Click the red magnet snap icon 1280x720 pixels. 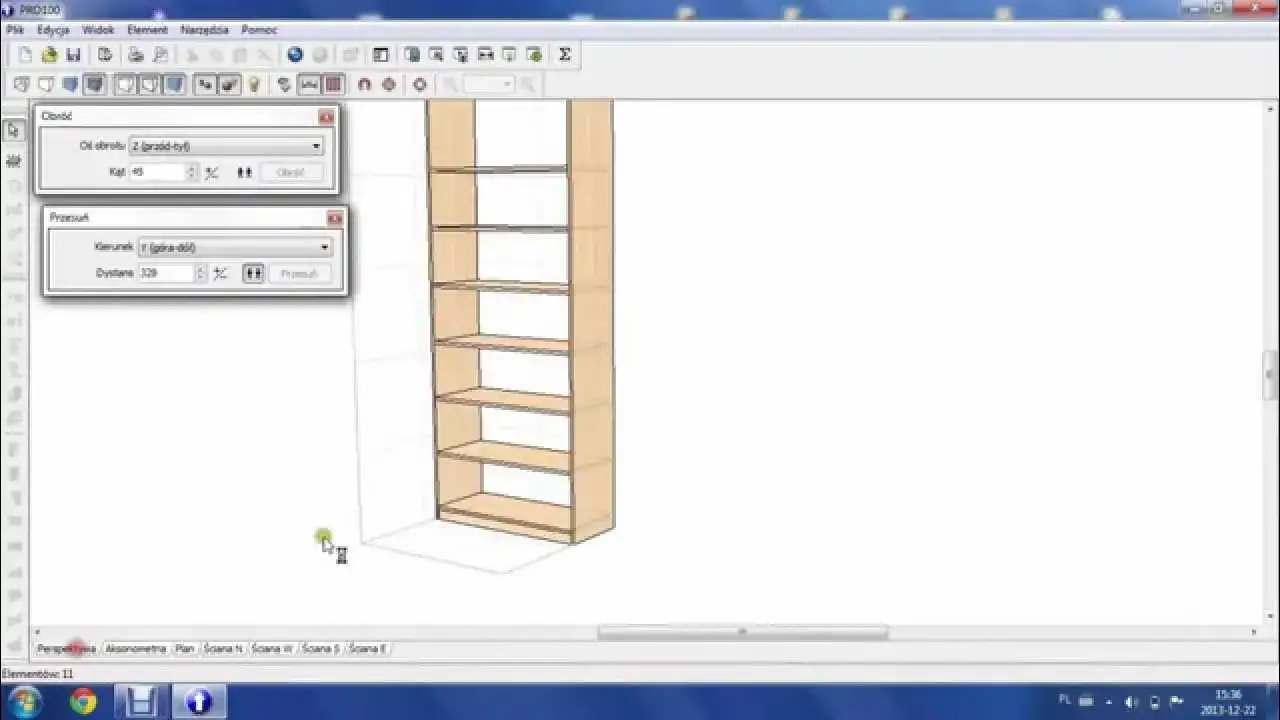364,85
